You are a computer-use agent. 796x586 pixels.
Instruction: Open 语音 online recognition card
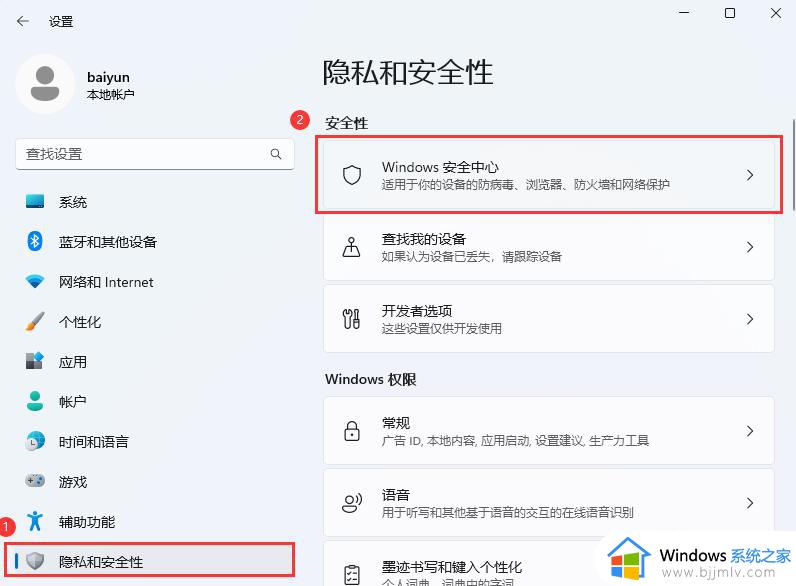pos(549,503)
